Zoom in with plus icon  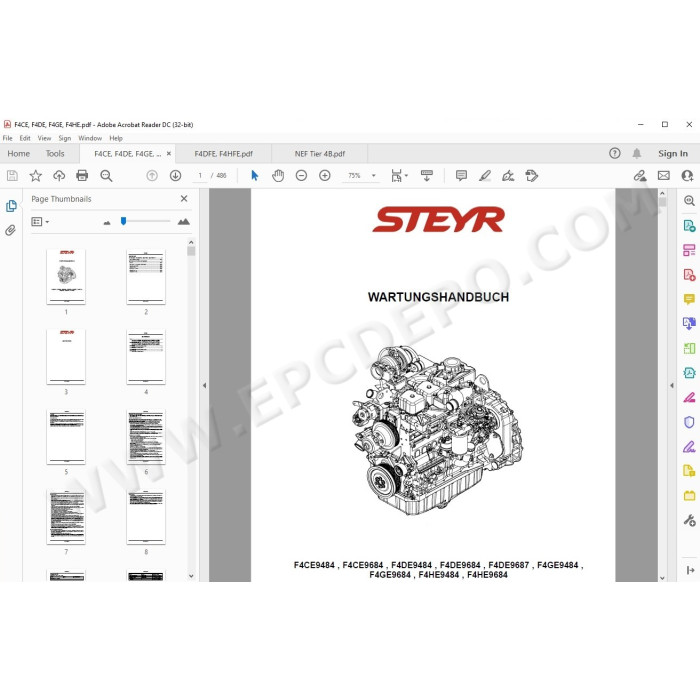tap(325, 176)
